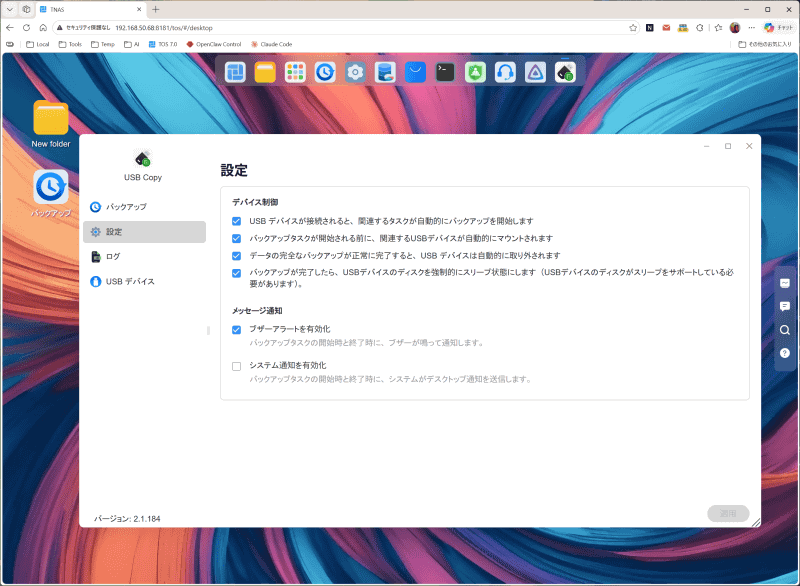Open a new browser tab
Image resolution: width=800 pixels, height=586 pixels.
[156, 9]
